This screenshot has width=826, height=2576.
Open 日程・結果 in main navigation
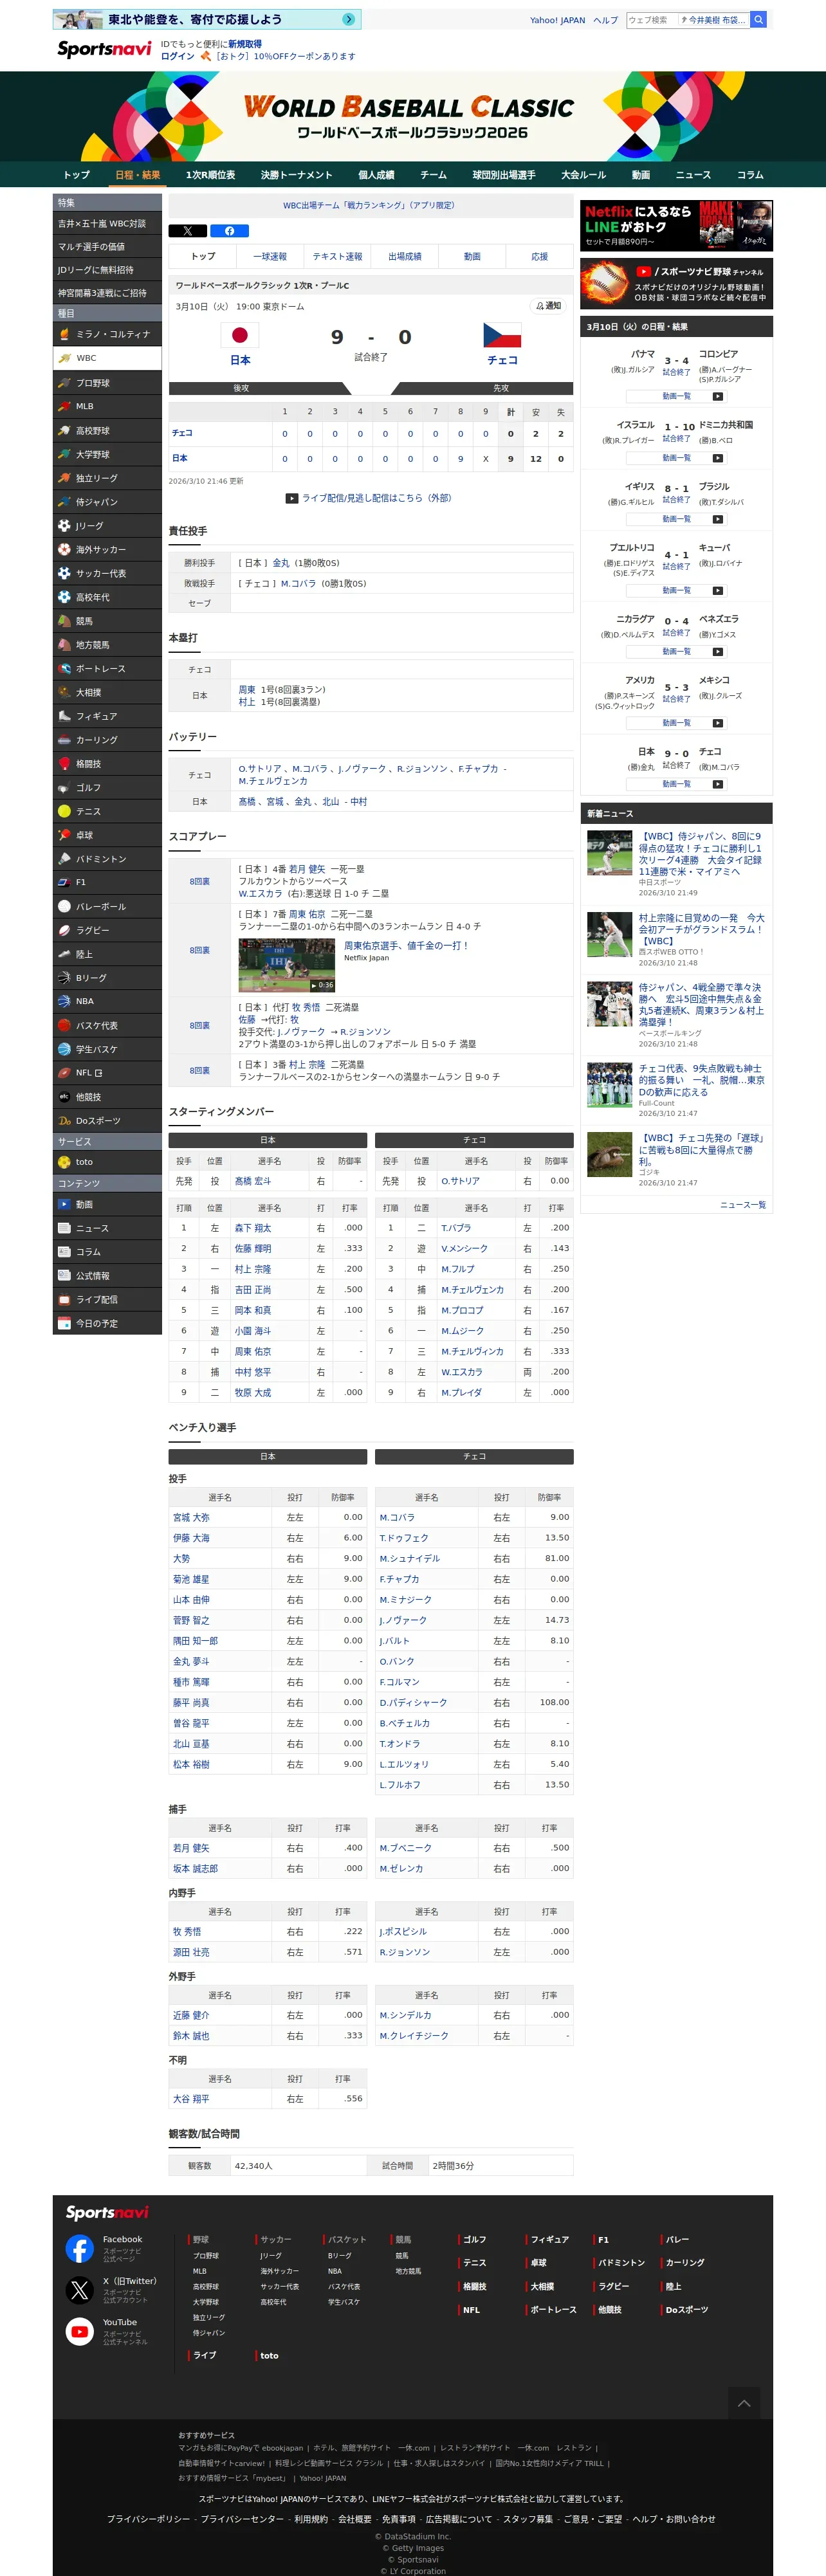tap(138, 175)
